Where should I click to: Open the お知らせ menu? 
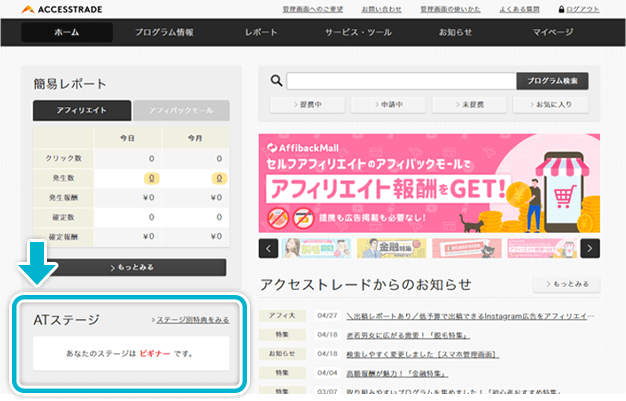(456, 32)
